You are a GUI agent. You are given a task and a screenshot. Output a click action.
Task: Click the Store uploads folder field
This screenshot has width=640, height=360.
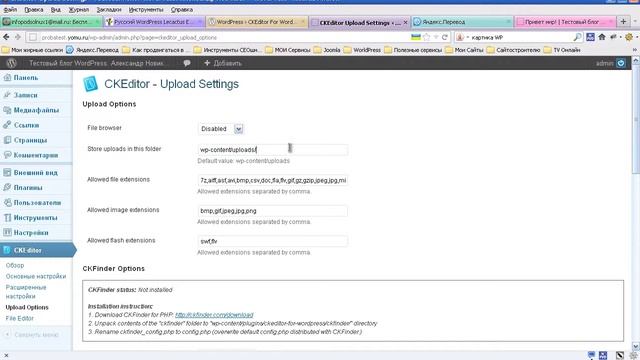point(273,150)
